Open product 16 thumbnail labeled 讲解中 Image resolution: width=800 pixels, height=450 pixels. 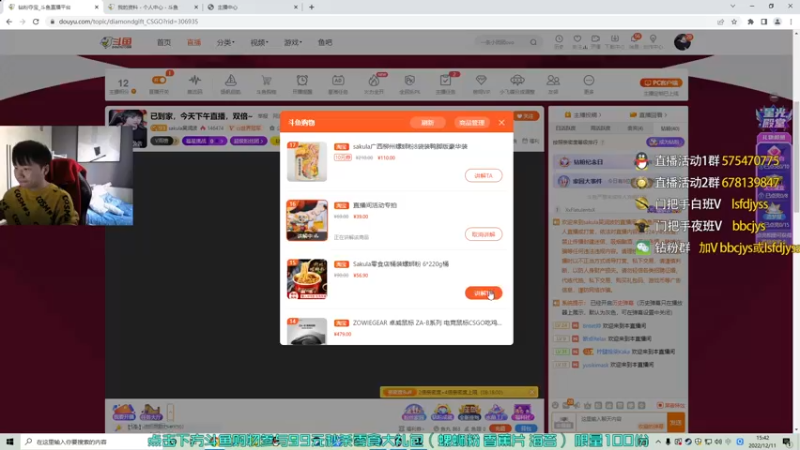click(307, 220)
